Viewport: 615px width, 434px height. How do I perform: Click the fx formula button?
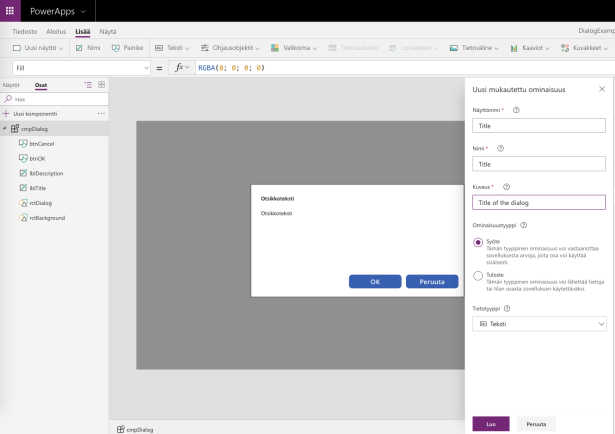pos(181,67)
